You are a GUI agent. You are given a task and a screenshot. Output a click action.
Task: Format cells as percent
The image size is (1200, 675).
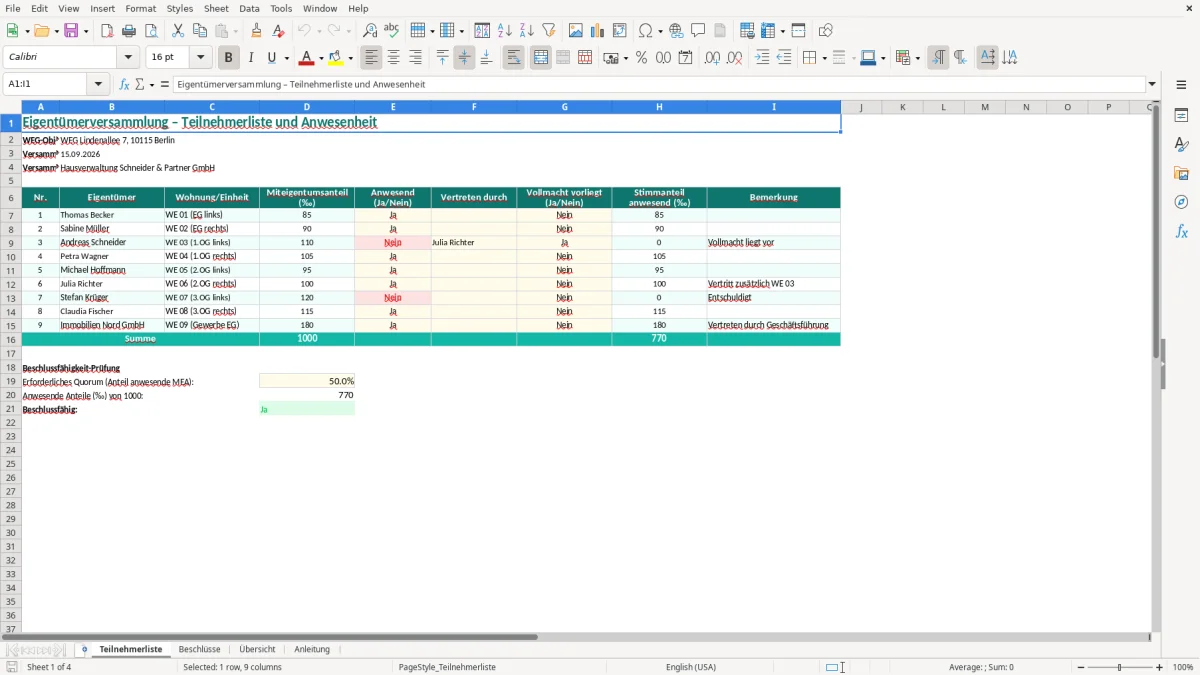(x=642, y=58)
